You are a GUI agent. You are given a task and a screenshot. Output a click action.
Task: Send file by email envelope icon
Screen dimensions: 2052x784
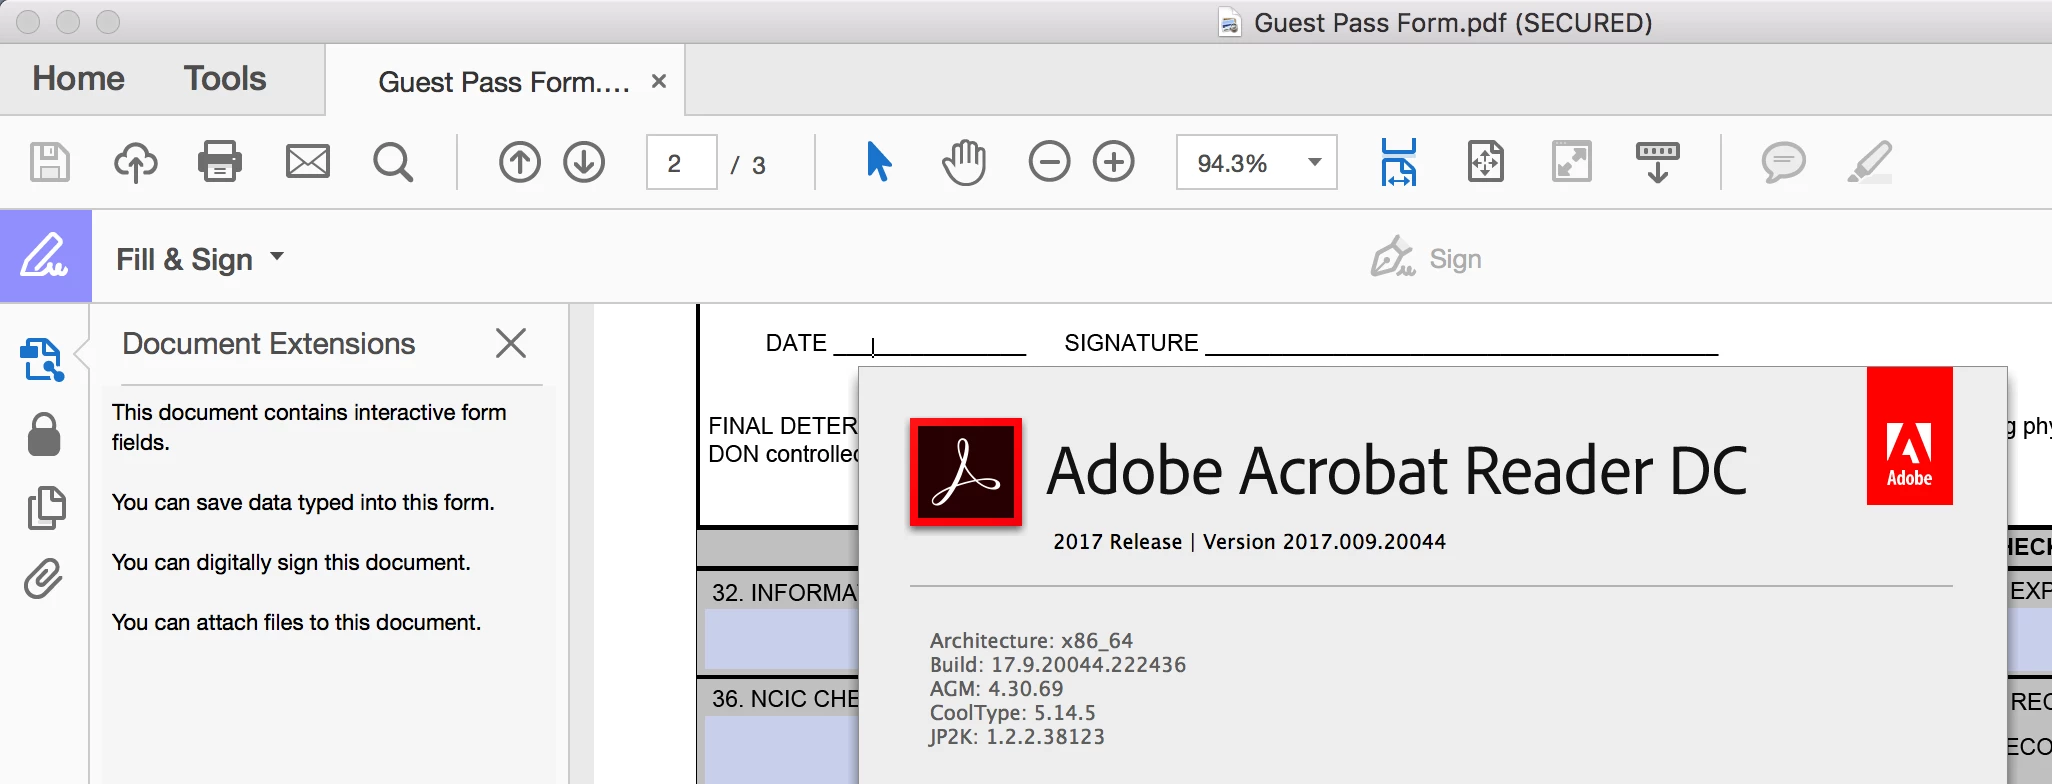coord(308,161)
